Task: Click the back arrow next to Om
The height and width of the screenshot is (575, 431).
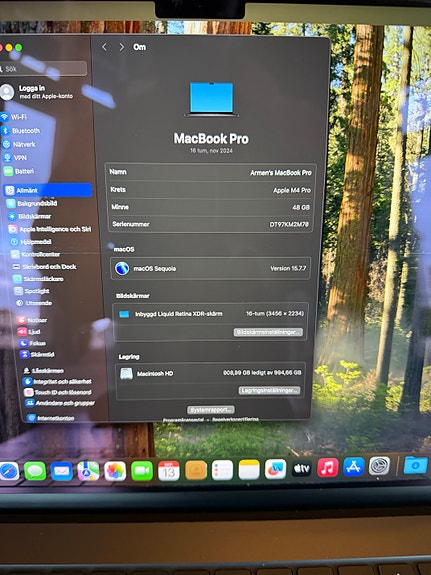Action: click(x=105, y=47)
